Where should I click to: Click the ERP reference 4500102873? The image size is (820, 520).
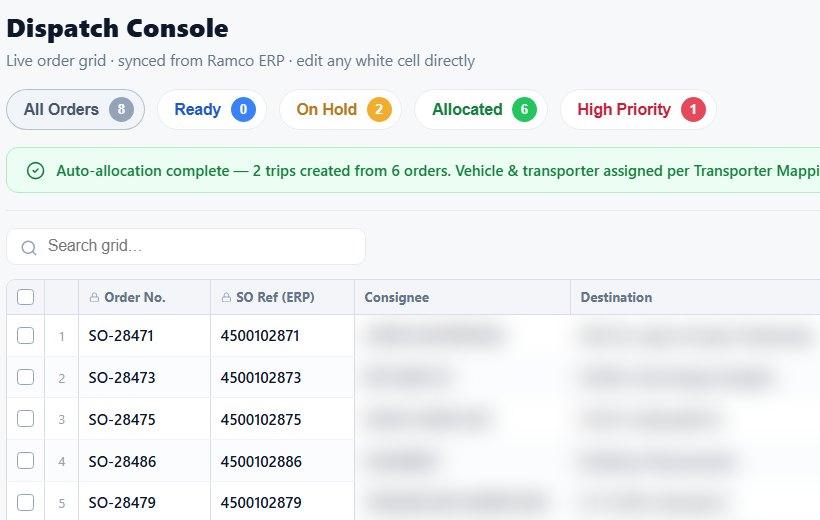pos(260,377)
